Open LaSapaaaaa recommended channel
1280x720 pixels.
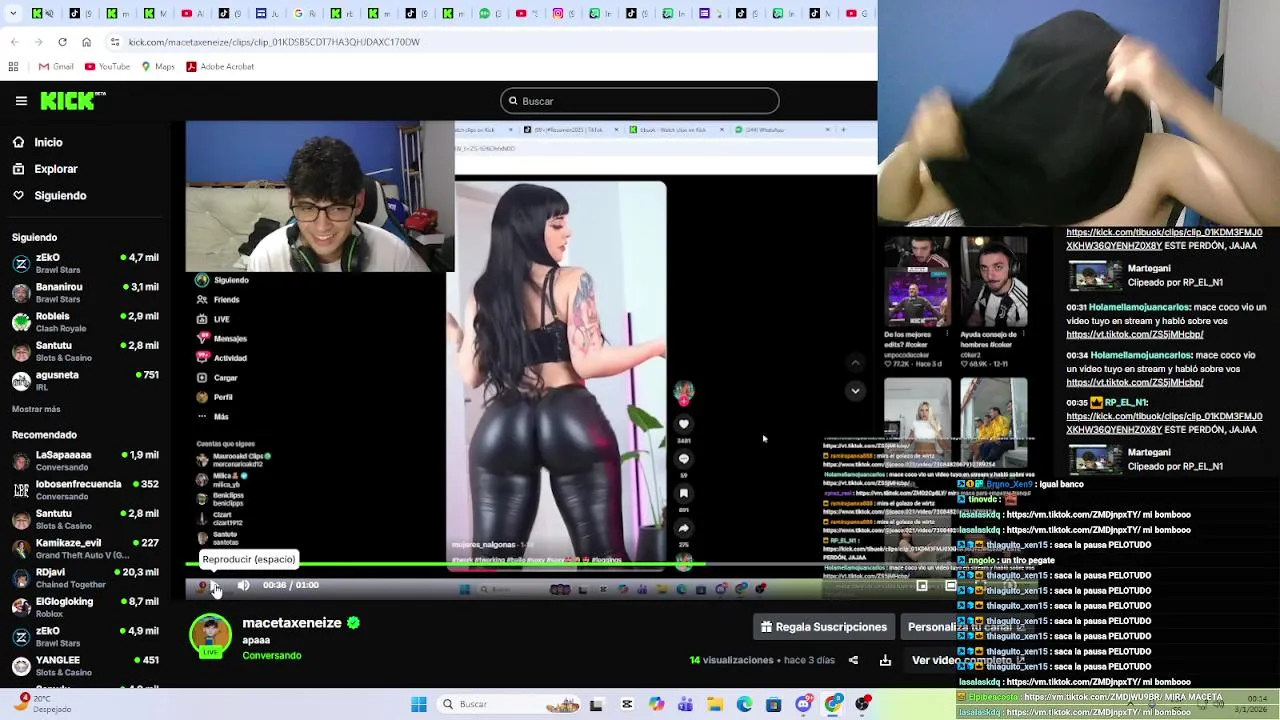coord(86,460)
